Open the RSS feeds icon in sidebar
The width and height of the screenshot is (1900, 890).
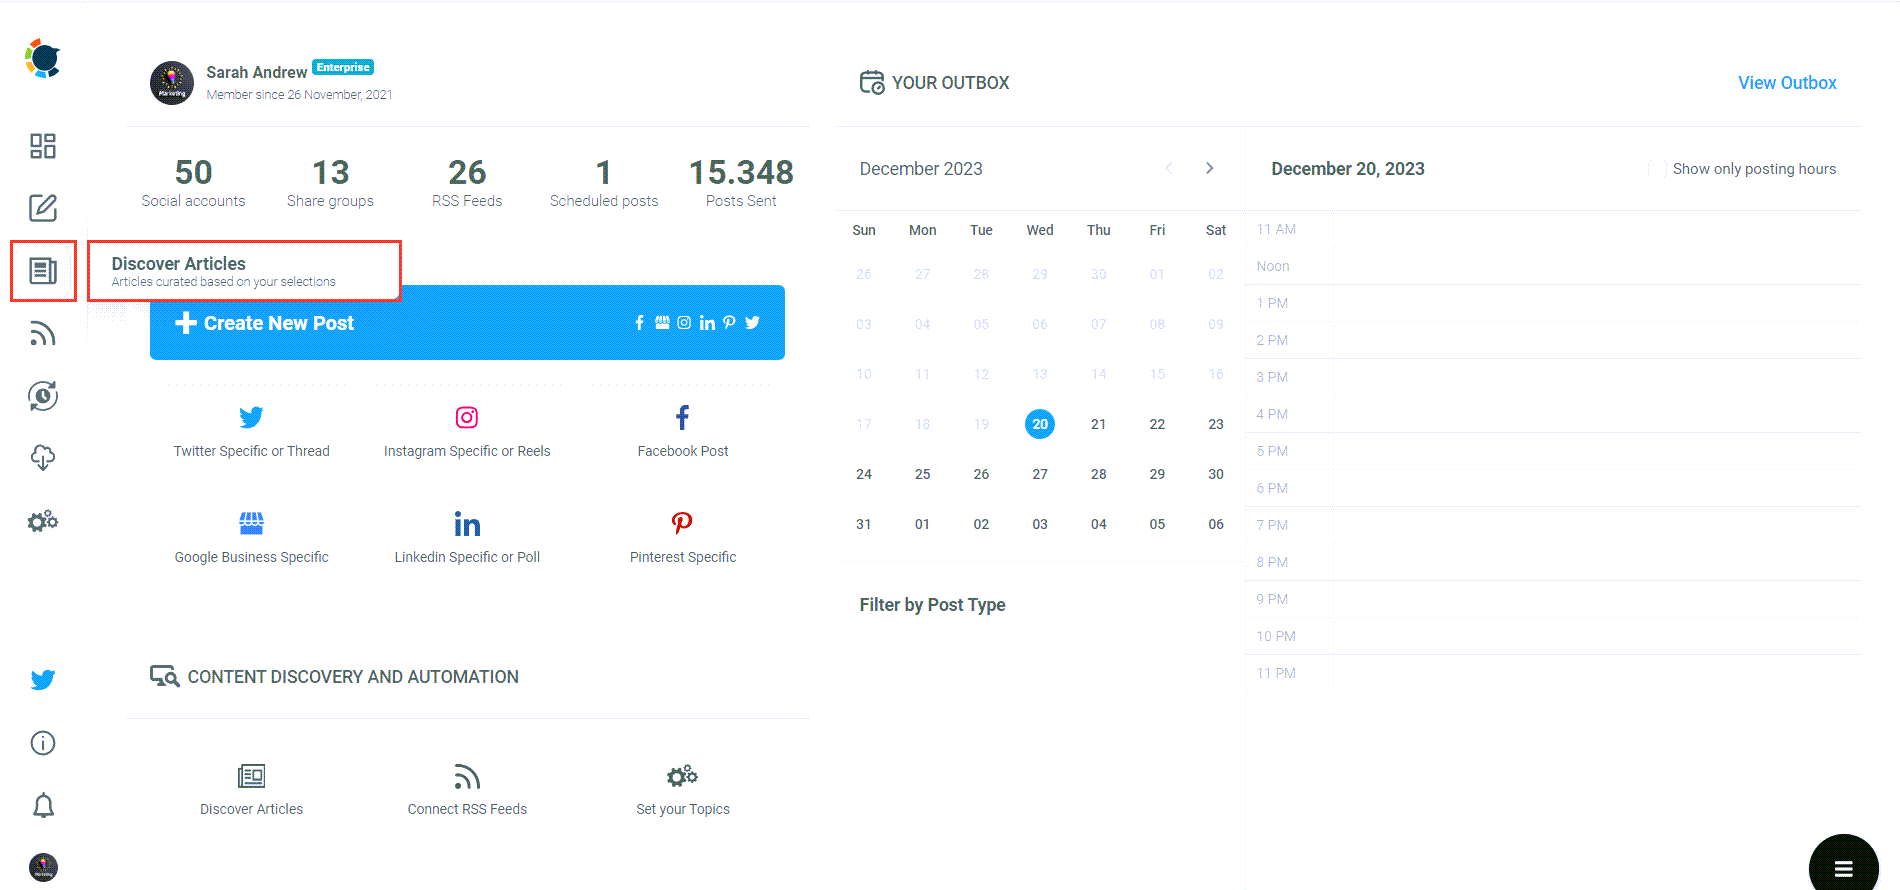43,333
